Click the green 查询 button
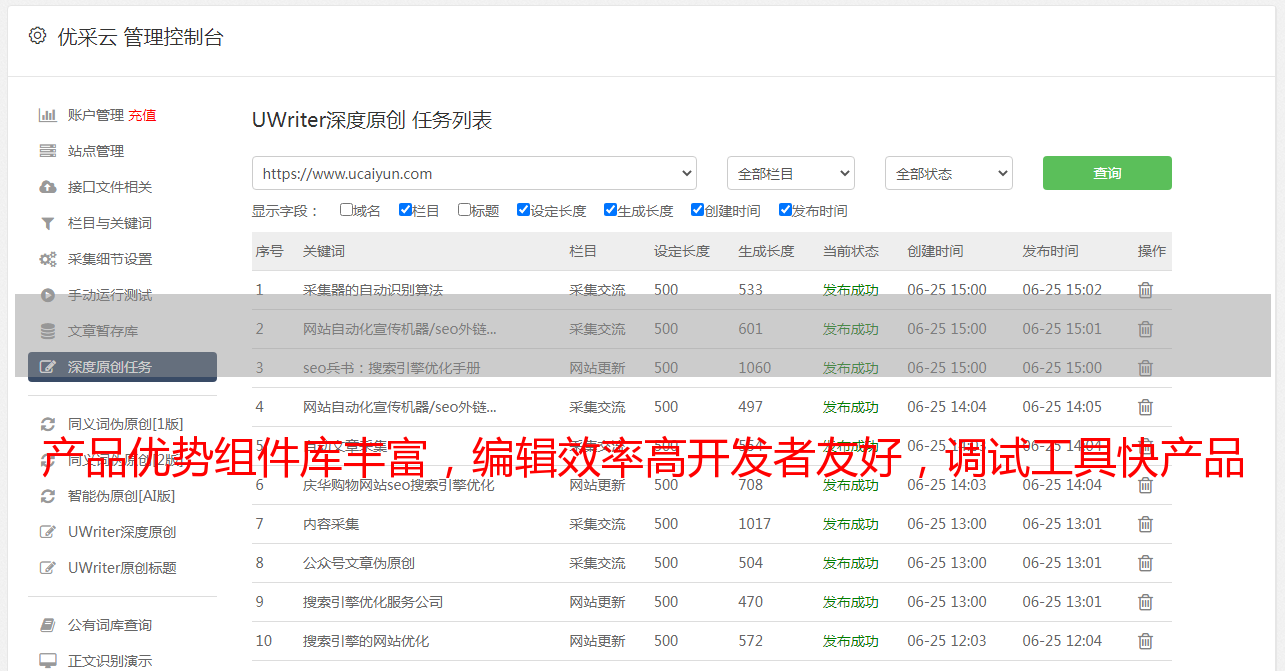 pos(1107,173)
